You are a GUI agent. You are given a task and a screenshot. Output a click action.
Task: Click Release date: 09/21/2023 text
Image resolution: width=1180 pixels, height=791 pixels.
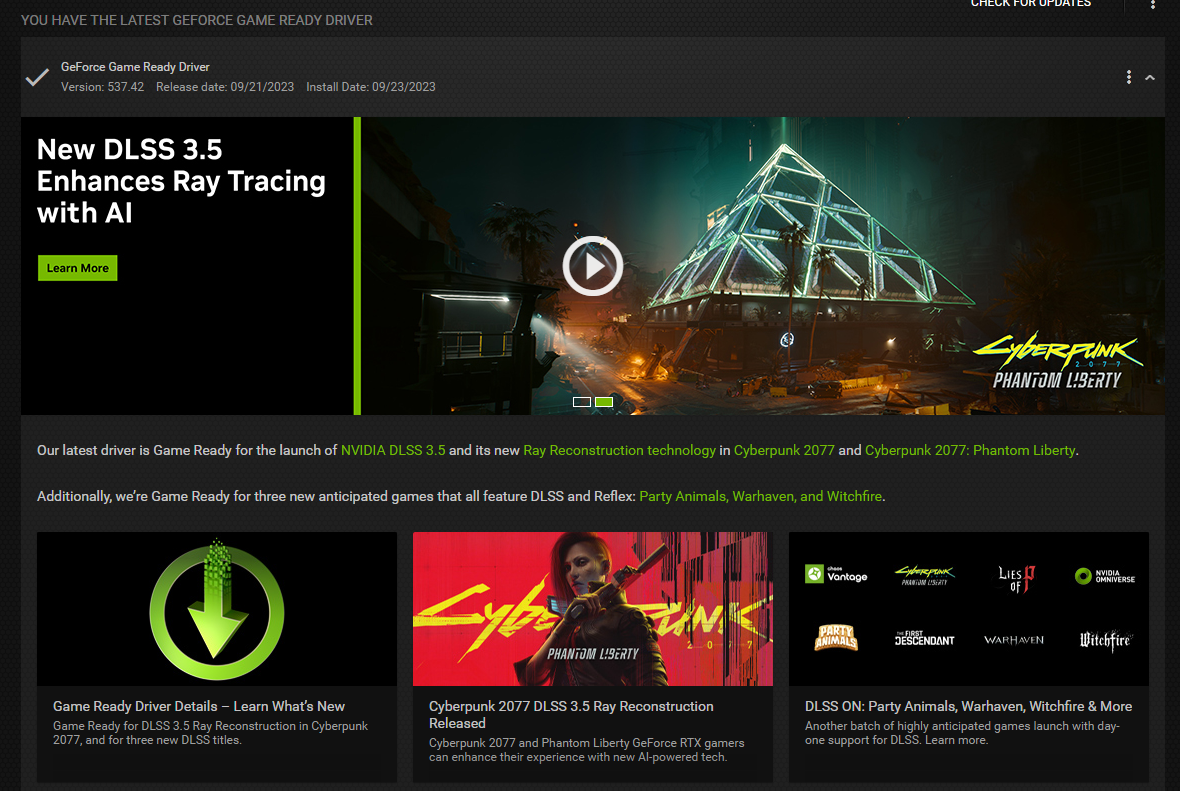click(x=225, y=87)
